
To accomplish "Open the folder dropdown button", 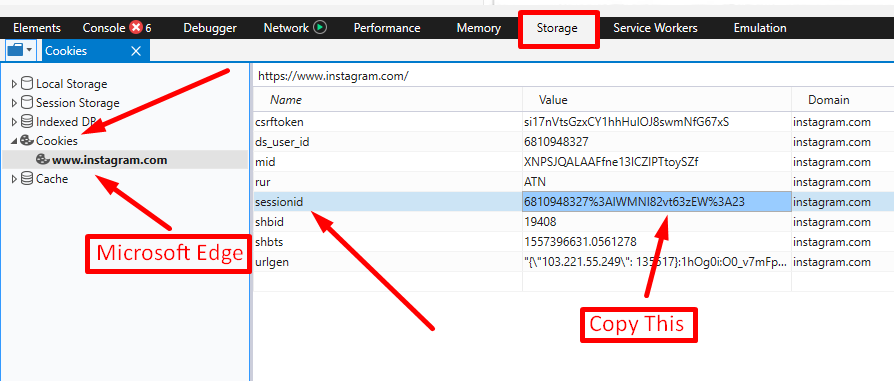I will (x=20, y=50).
